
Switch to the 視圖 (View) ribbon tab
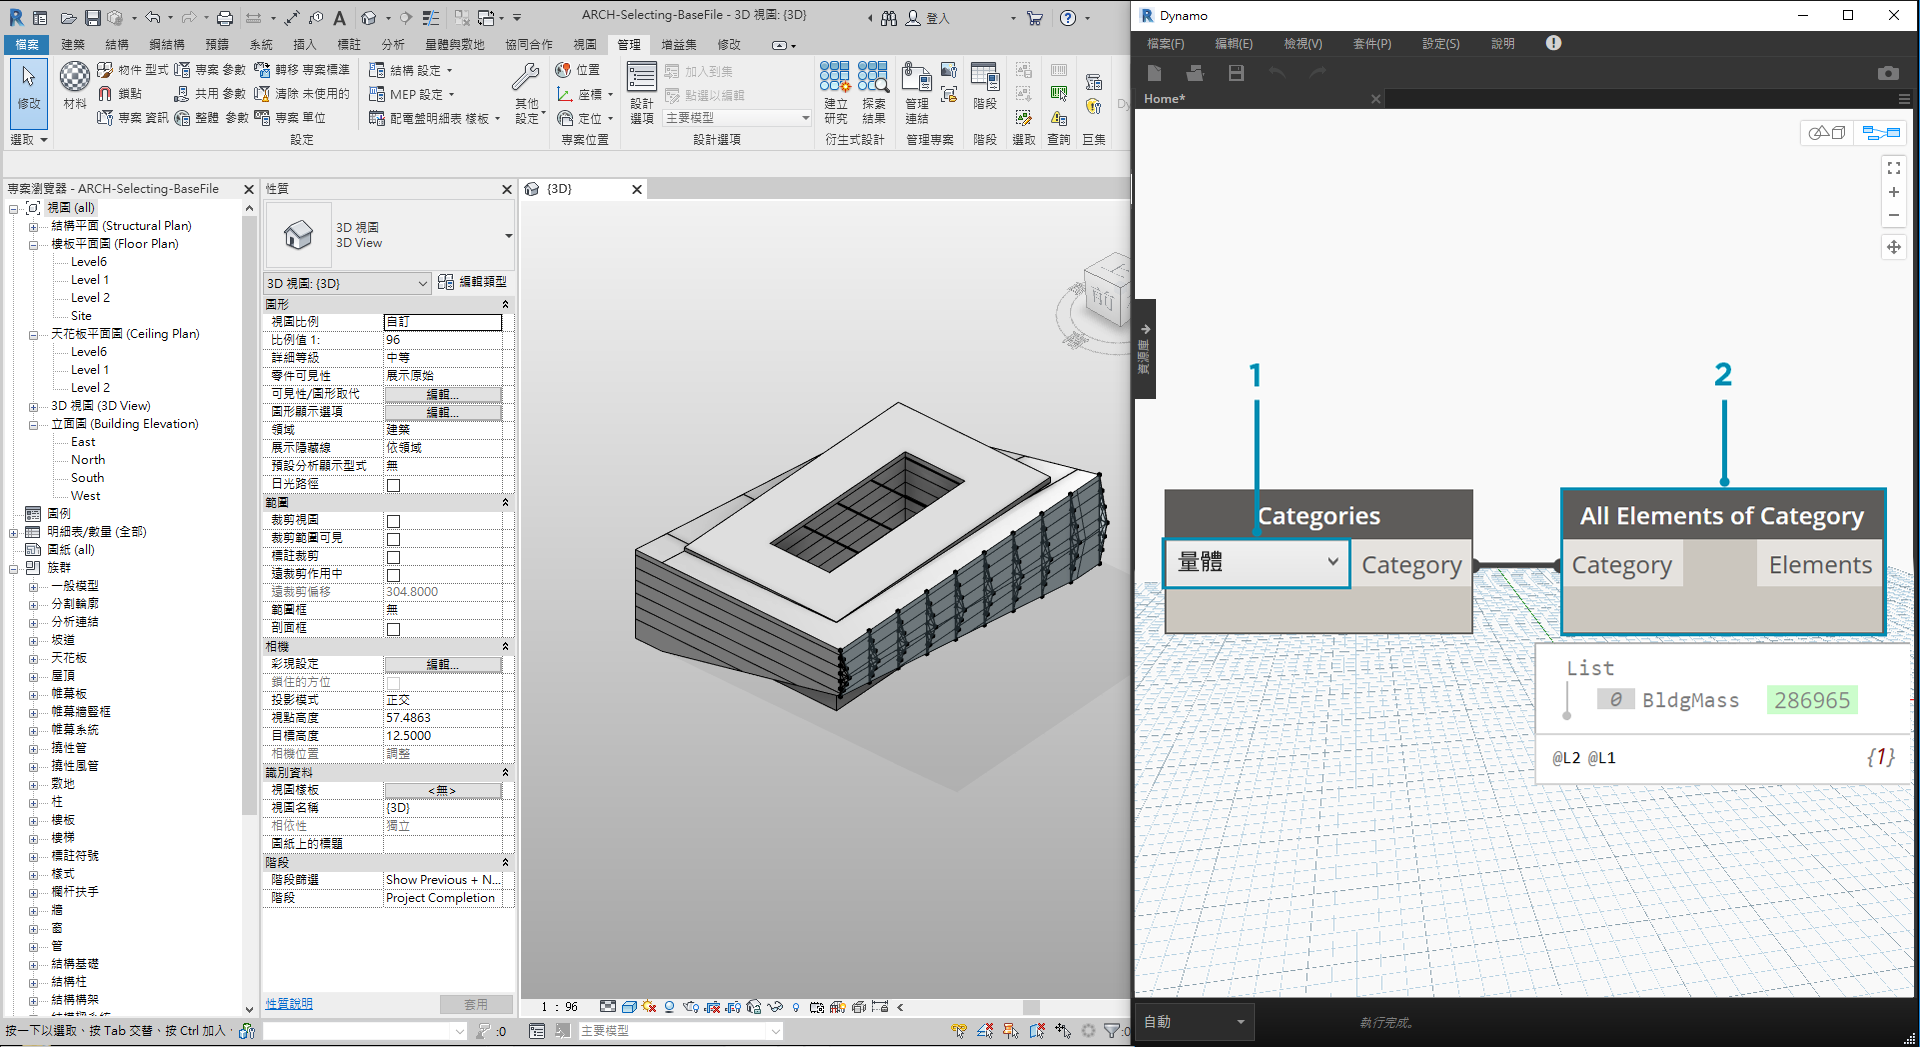point(585,44)
